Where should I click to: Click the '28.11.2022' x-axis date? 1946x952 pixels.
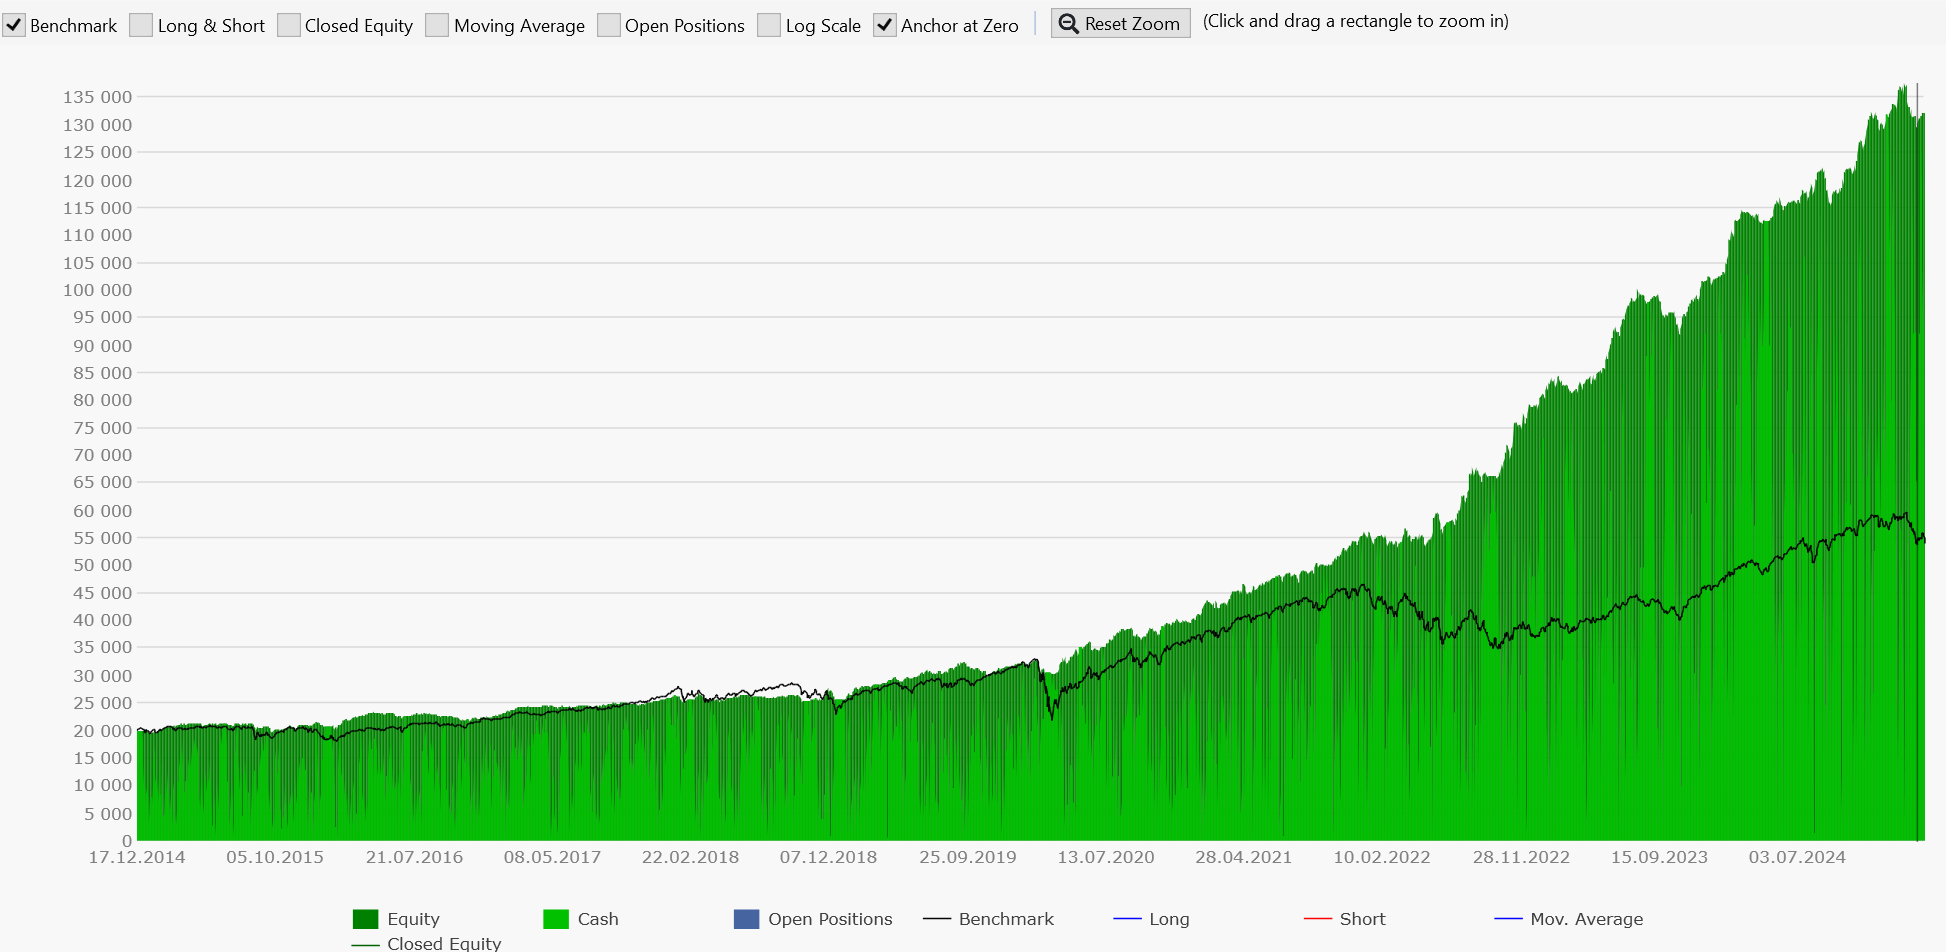click(1521, 857)
